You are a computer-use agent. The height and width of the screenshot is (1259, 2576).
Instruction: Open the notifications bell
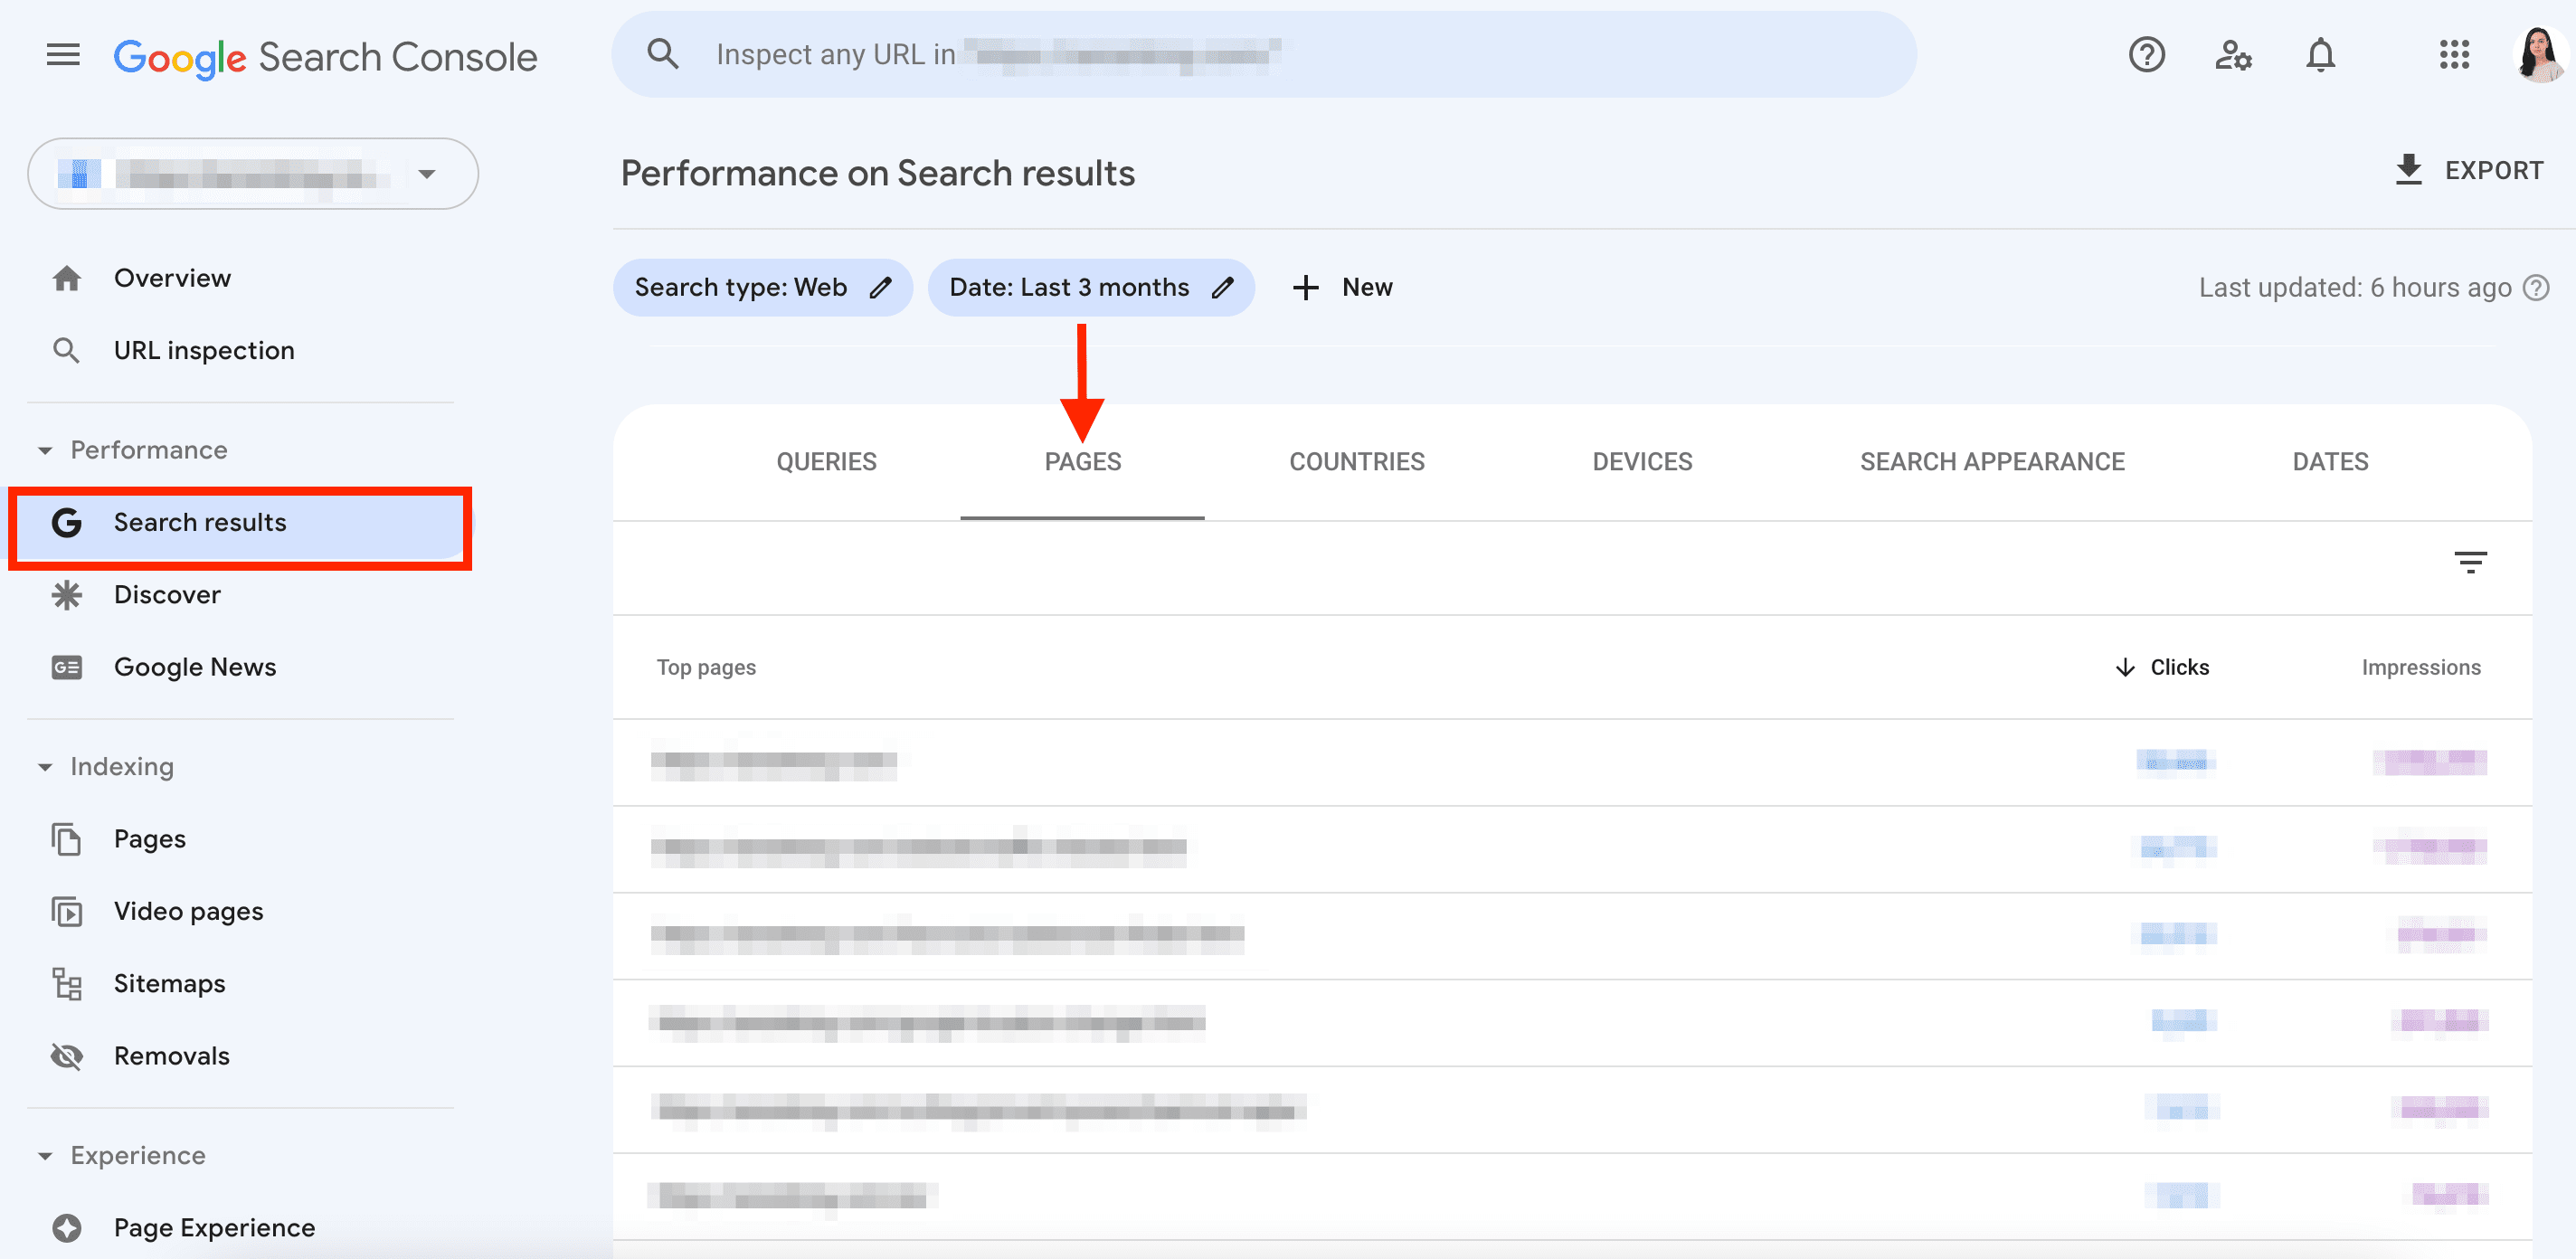[2321, 55]
